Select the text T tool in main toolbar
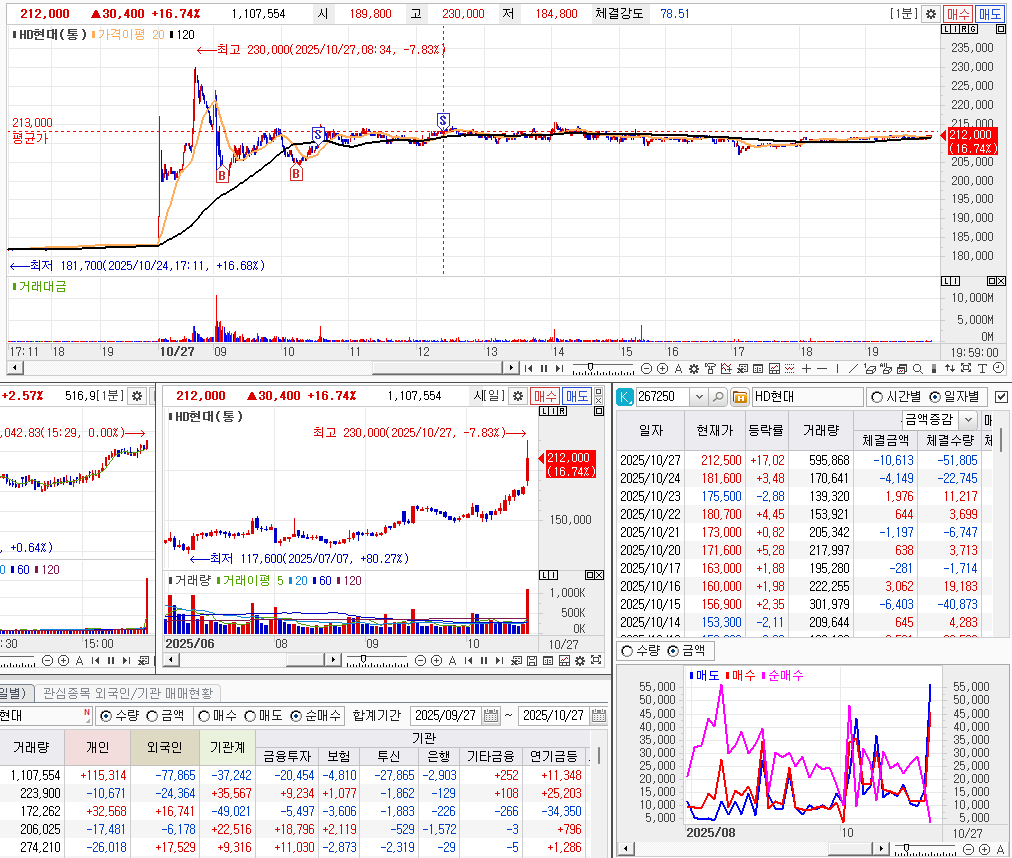 click(x=982, y=369)
